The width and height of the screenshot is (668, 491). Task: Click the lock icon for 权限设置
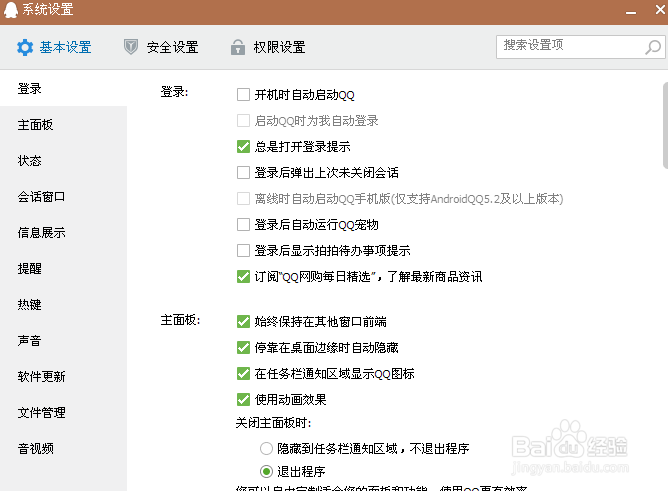[238, 47]
